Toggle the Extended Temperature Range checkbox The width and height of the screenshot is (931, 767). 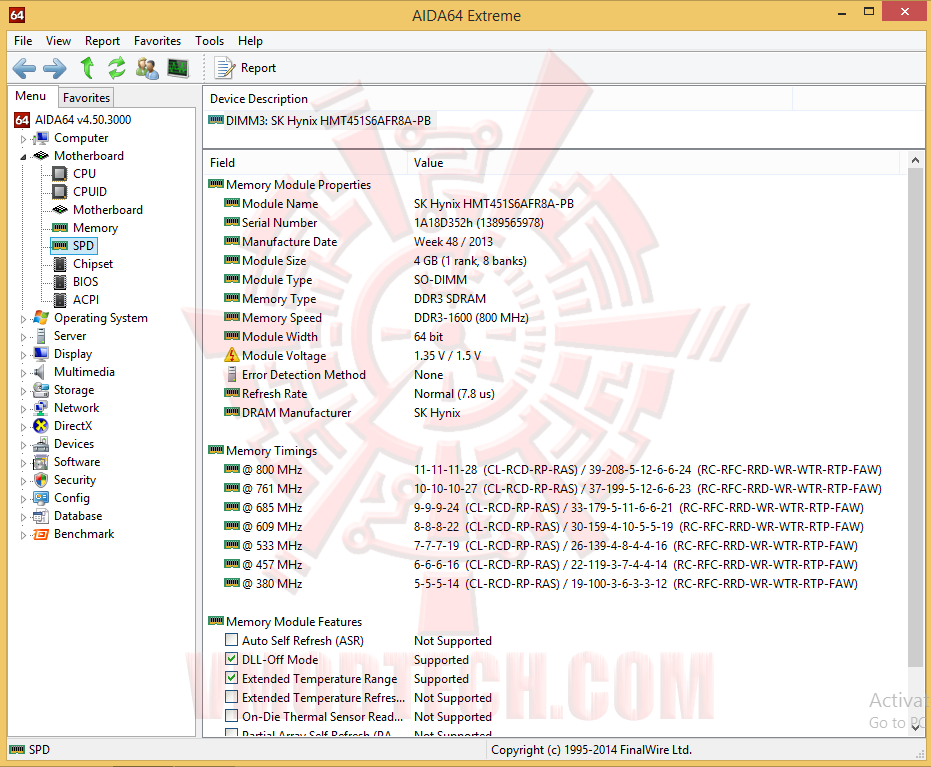coord(232,678)
